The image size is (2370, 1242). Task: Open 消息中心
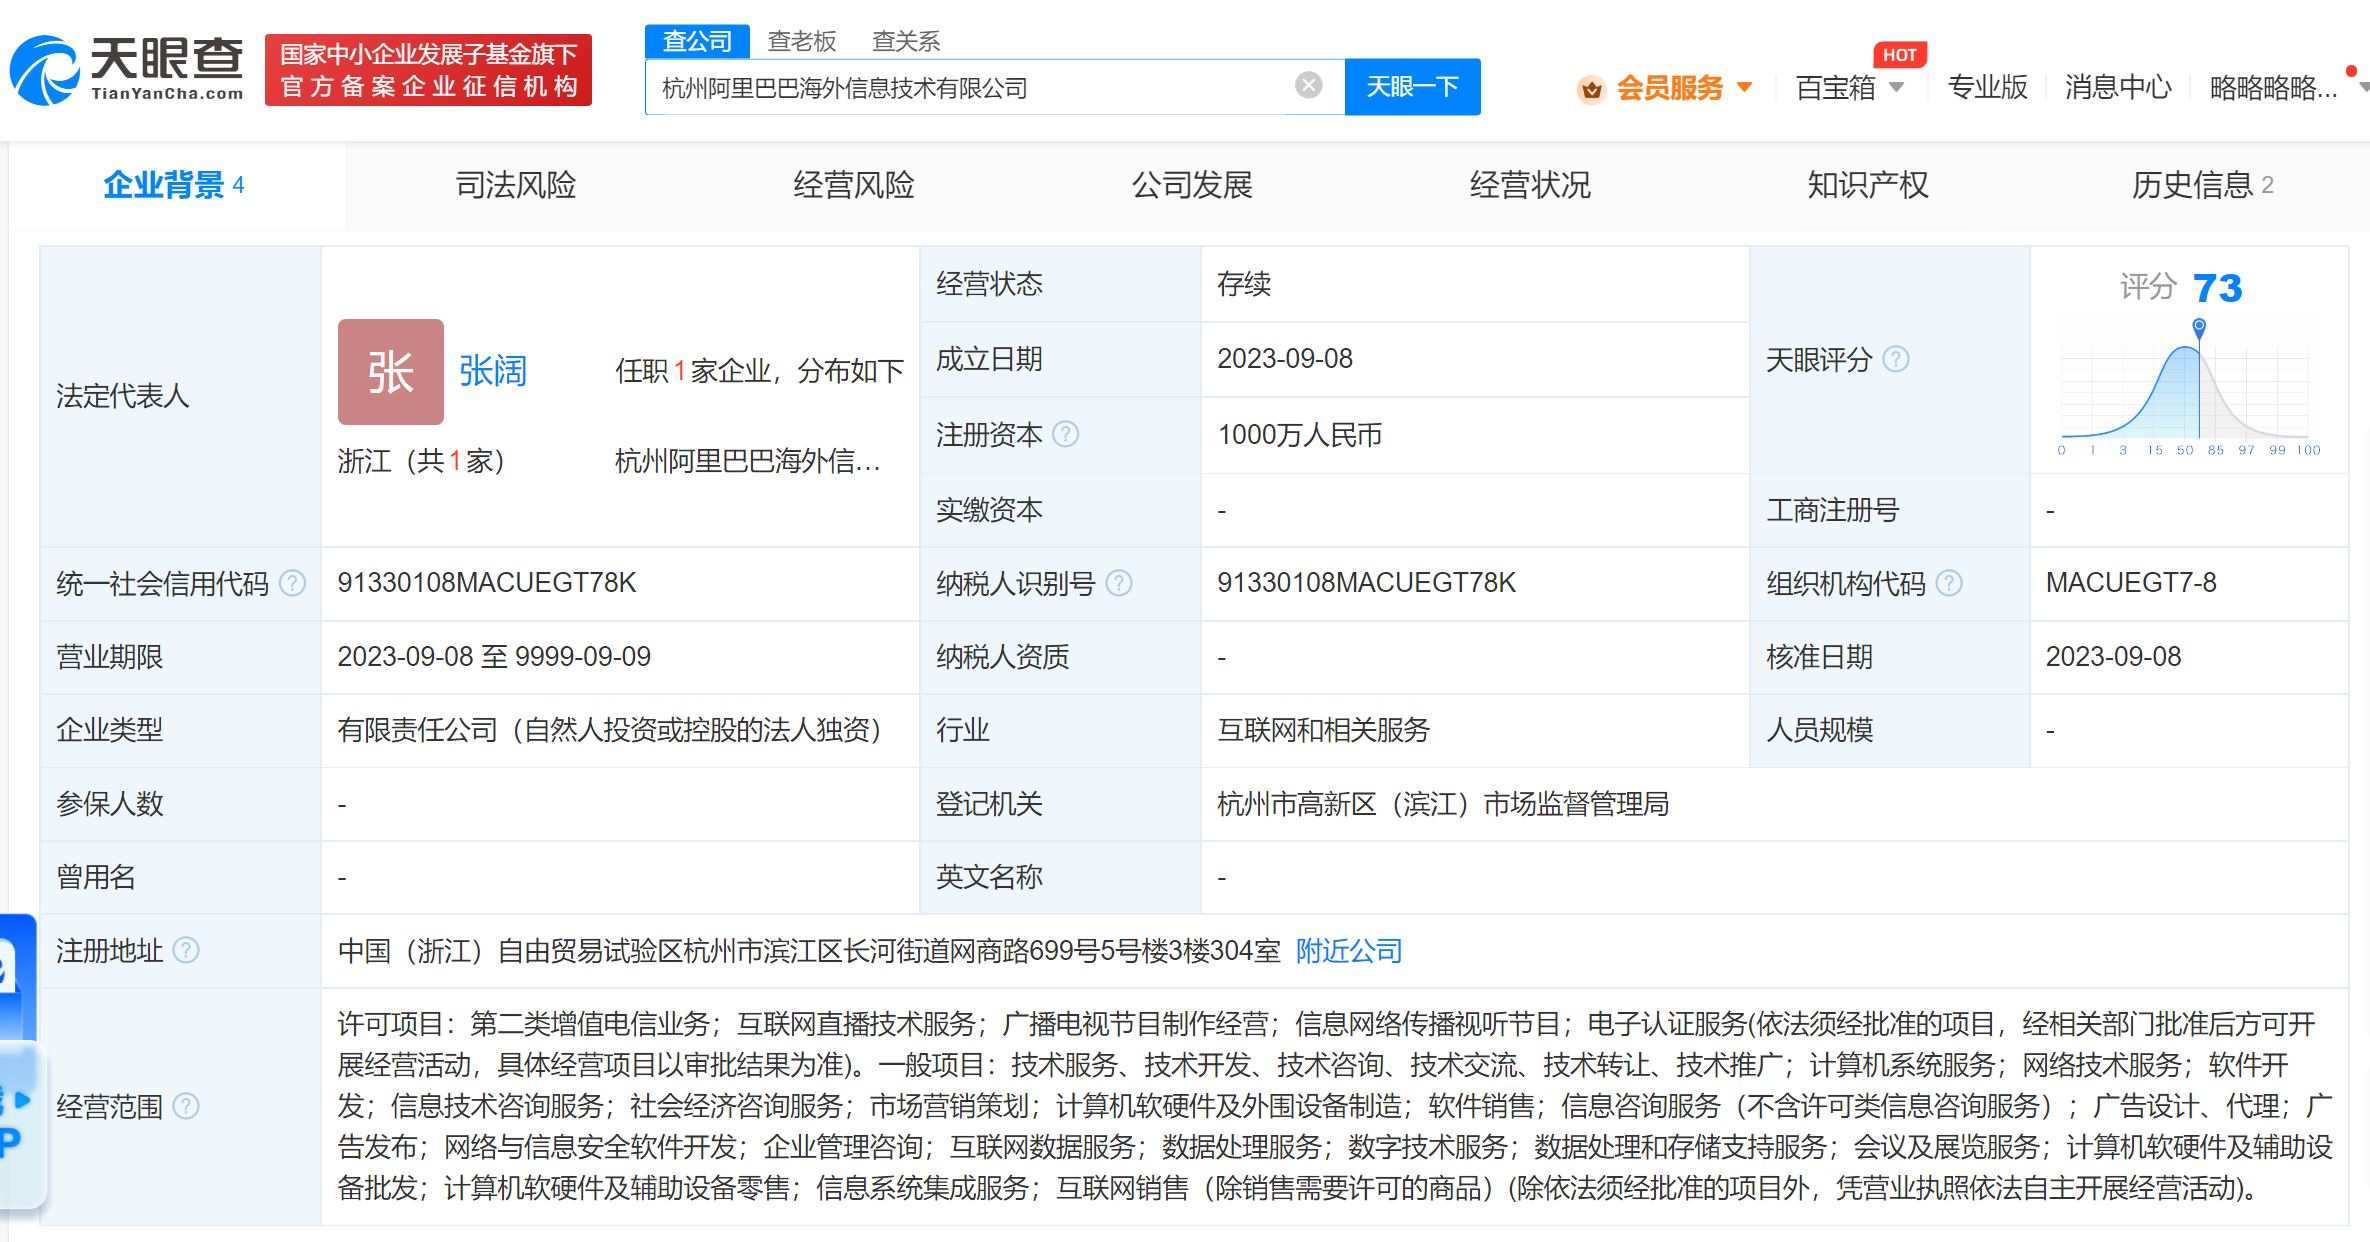(2118, 88)
